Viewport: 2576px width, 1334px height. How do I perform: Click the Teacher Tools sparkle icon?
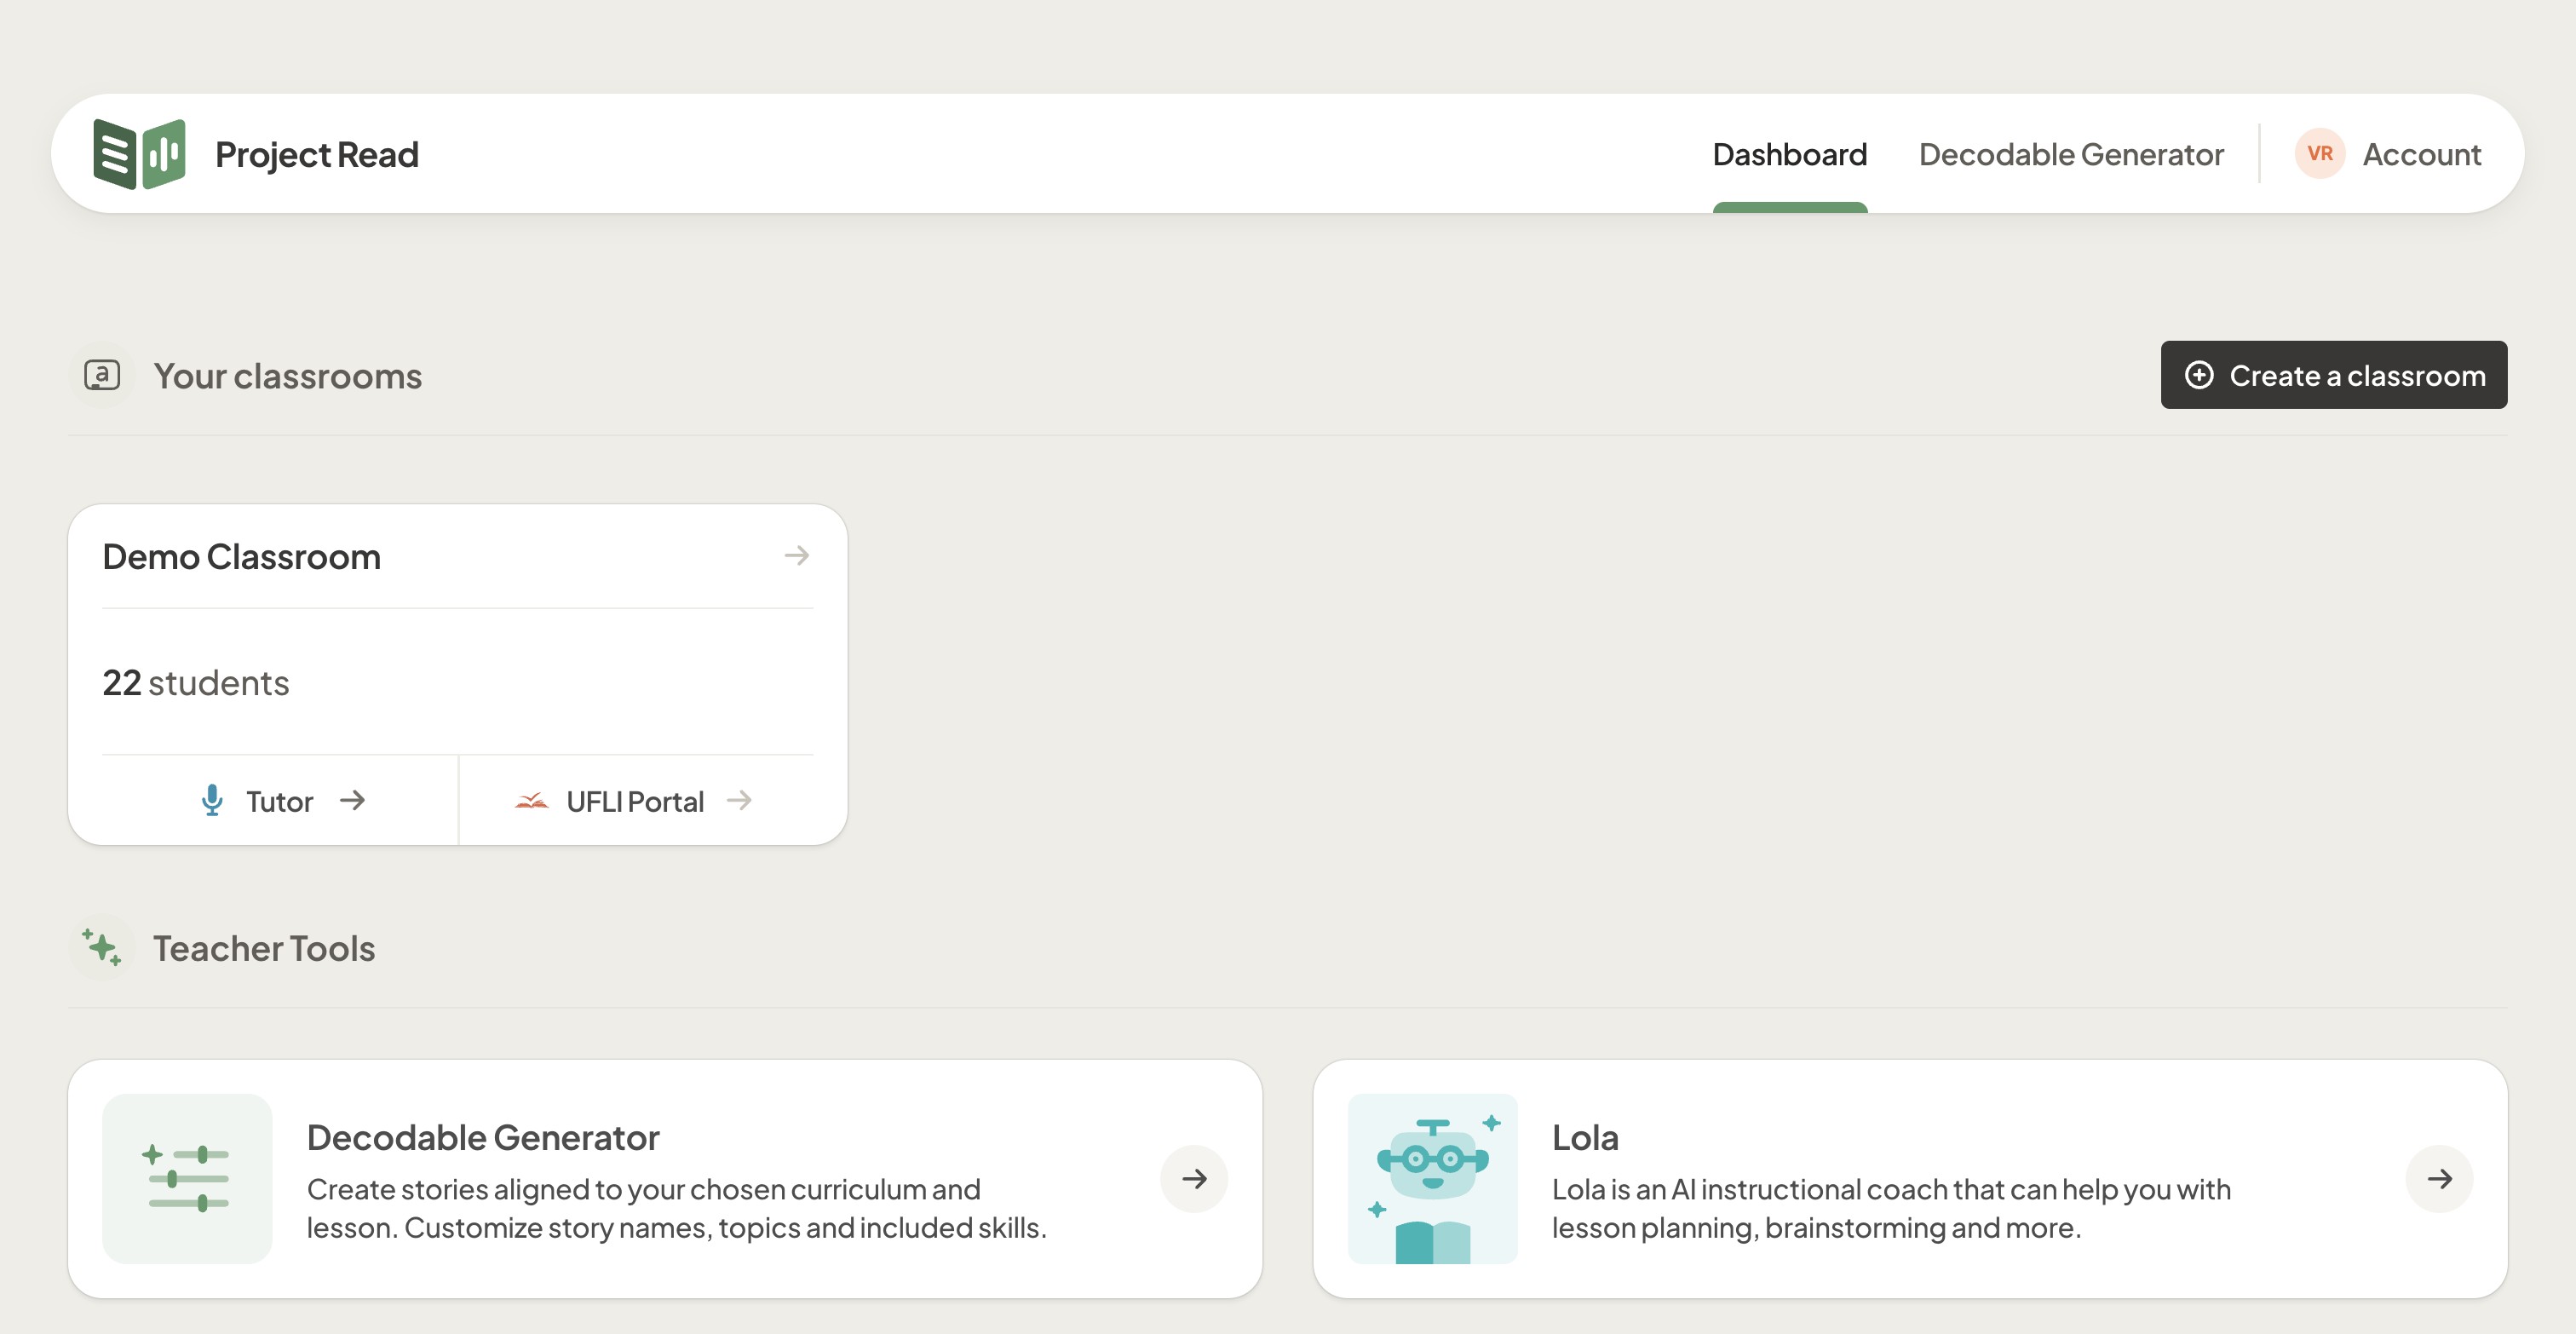click(x=102, y=947)
